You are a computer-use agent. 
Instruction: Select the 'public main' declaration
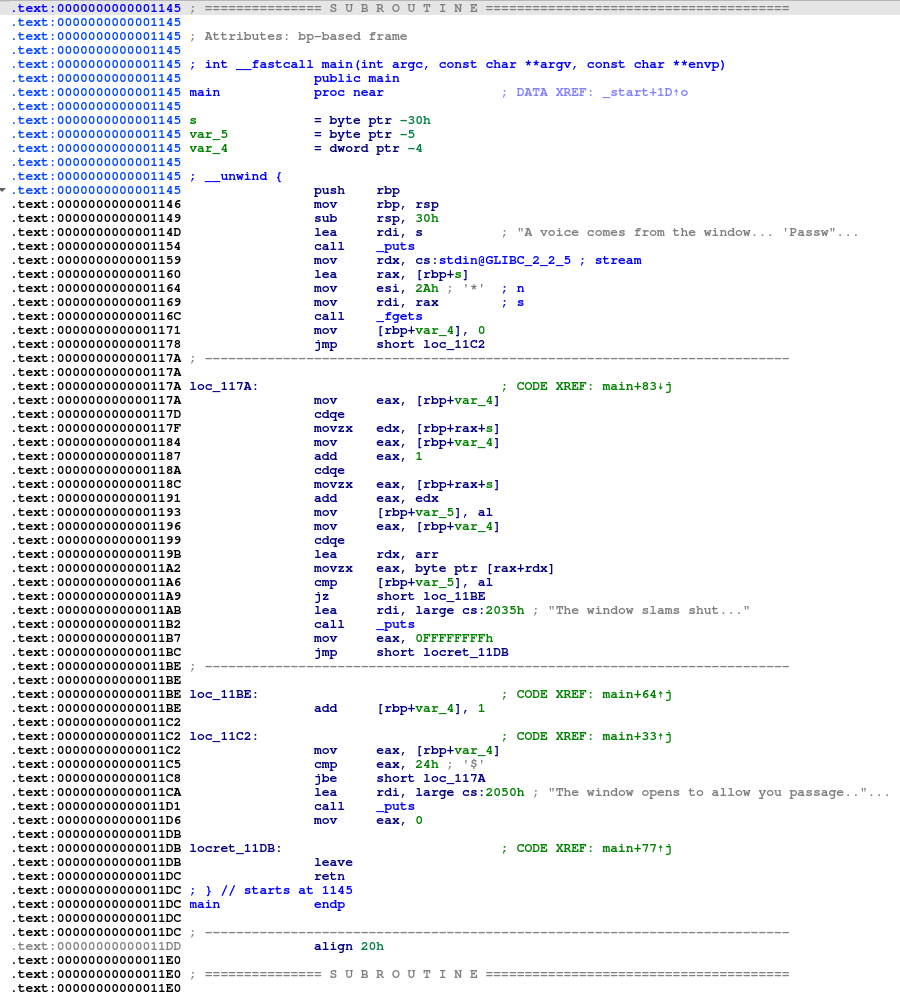point(356,78)
